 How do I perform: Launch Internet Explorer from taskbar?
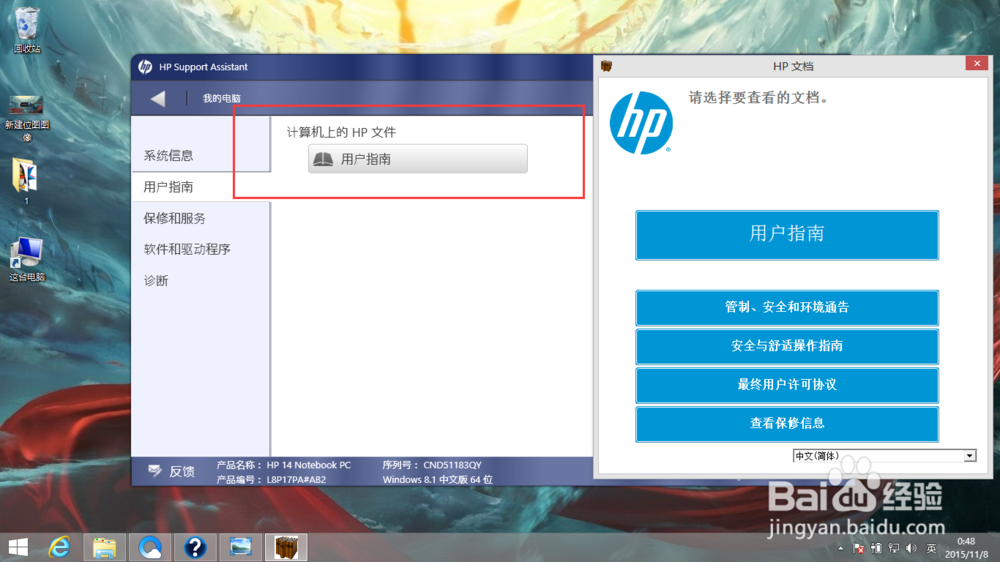pos(60,547)
